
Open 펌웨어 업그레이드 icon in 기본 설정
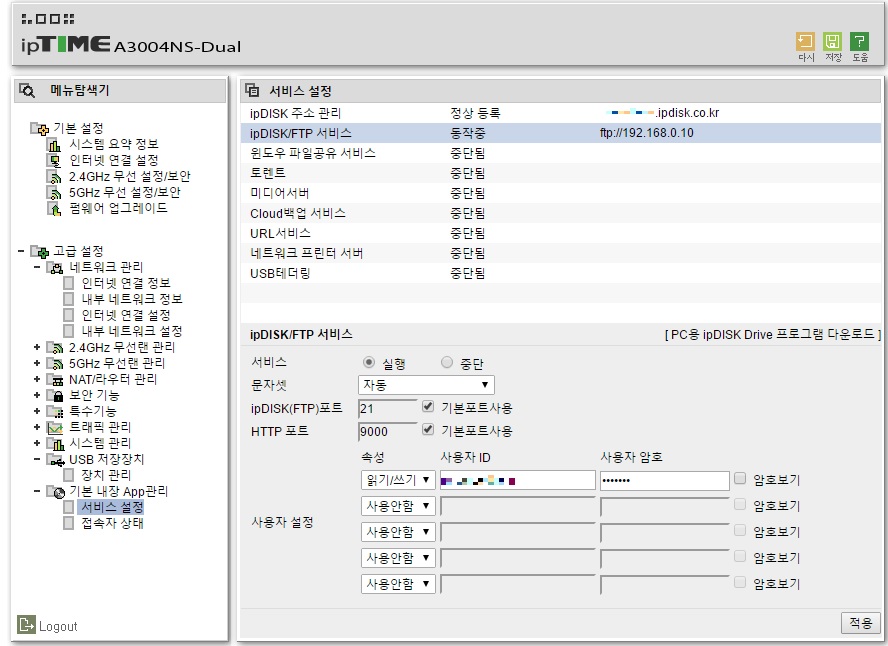point(54,209)
